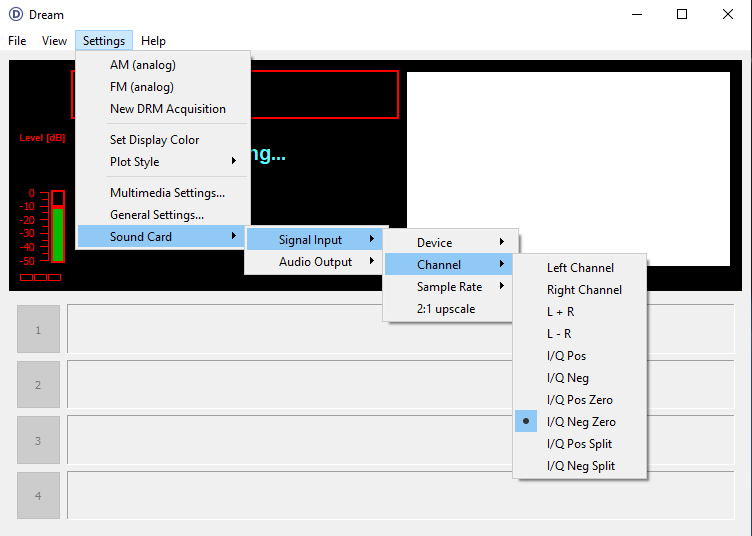Image resolution: width=752 pixels, height=536 pixels.
Task: Expand the Sample Rate submenu
Action: point(450,287)
